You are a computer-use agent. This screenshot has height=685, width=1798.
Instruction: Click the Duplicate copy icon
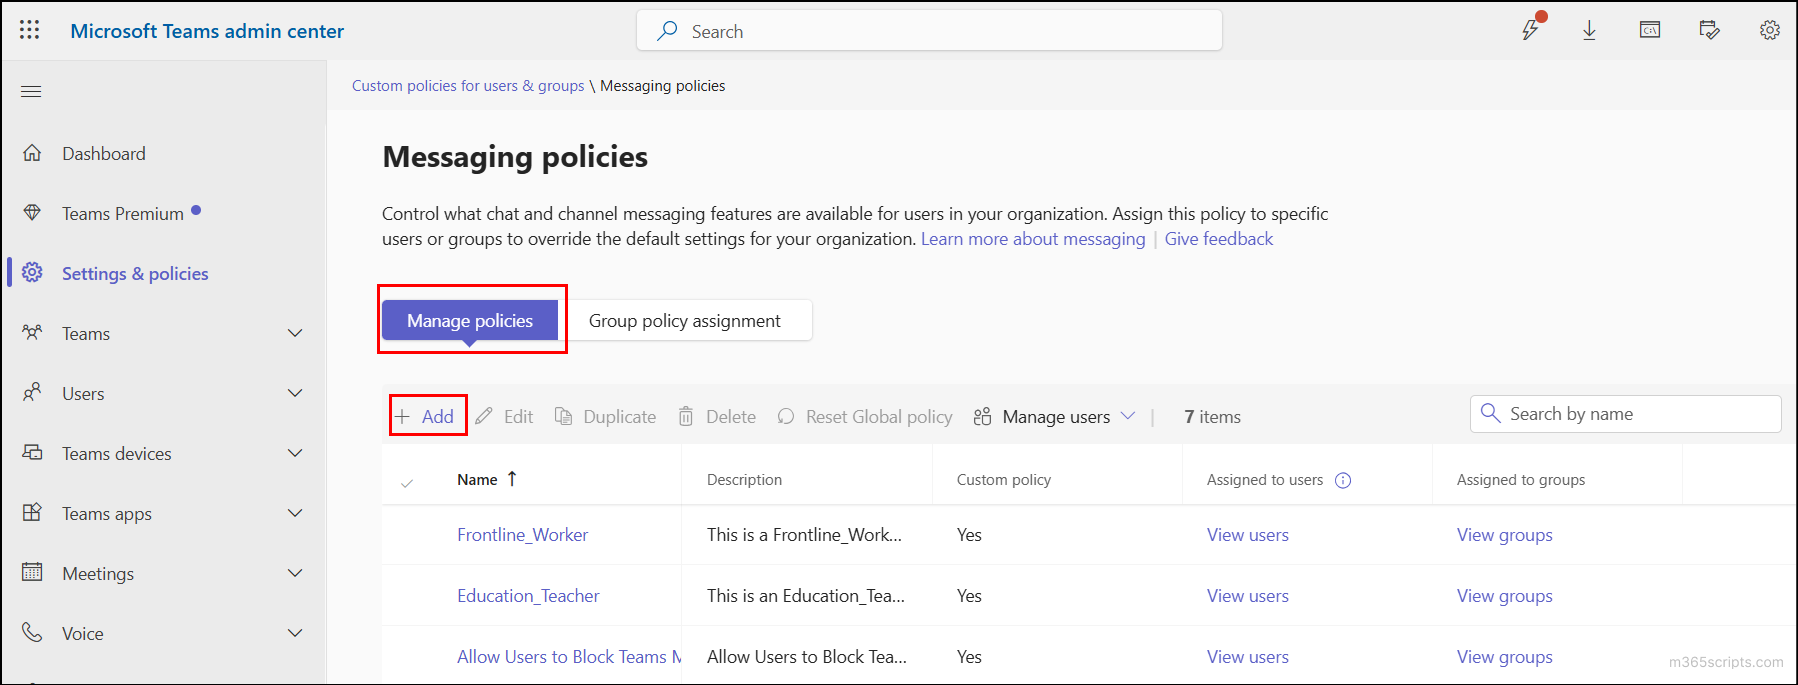coord(564,416)
